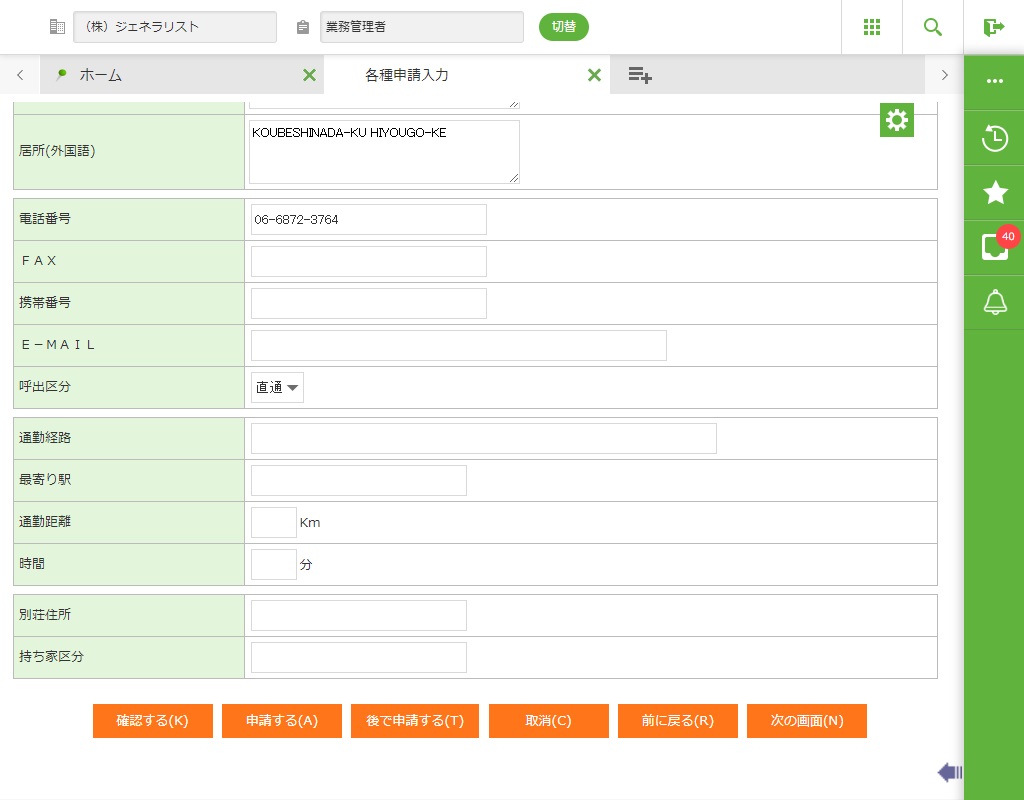Close the 各種申請入力 tab
Image resolution: width=1024 pixels, height=800 pixels.
pyautogui.click(x=594, y=75)
